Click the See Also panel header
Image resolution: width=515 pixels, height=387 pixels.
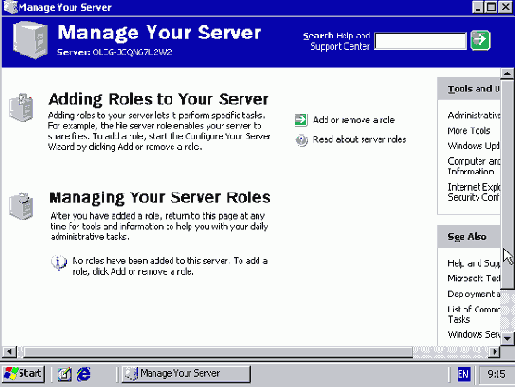tap(469, 237)
